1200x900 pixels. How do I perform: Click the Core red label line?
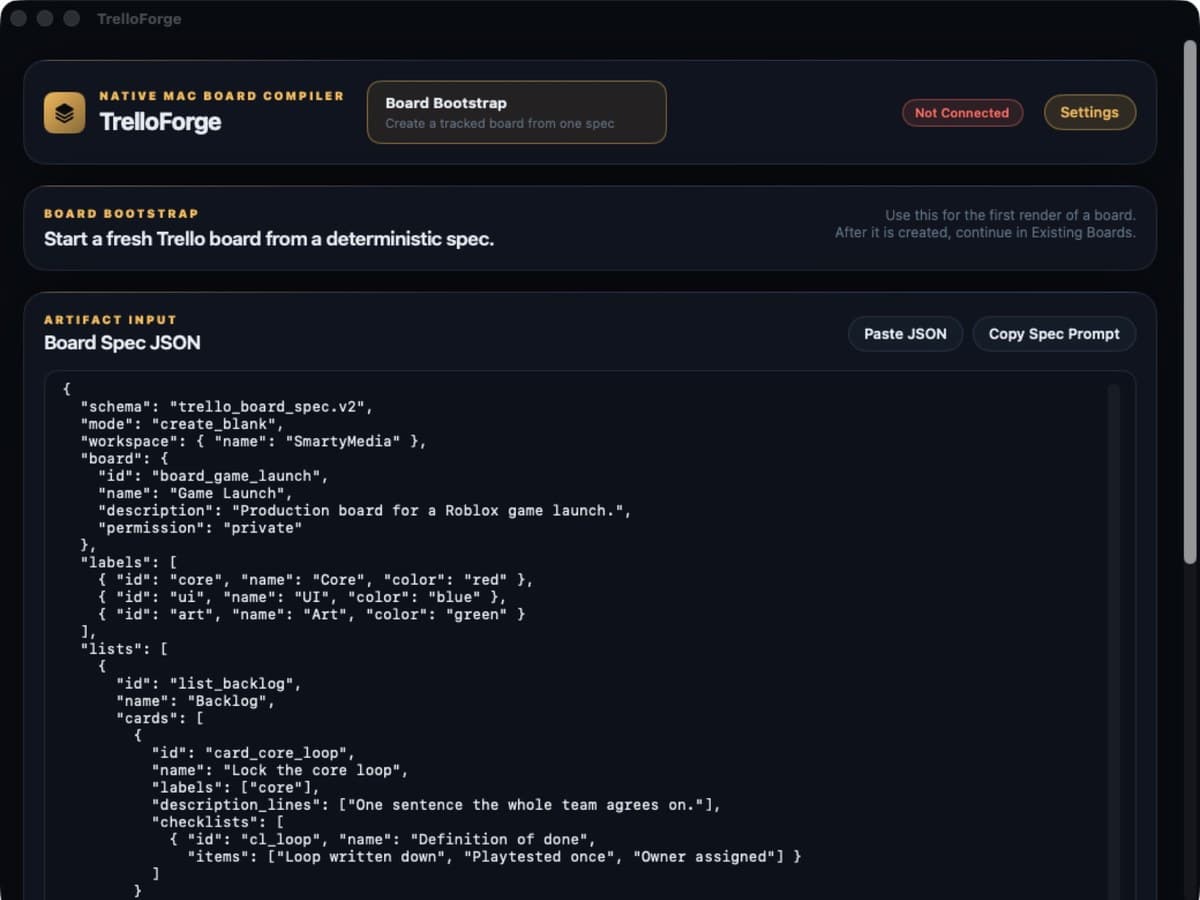(x=315, y=580)
